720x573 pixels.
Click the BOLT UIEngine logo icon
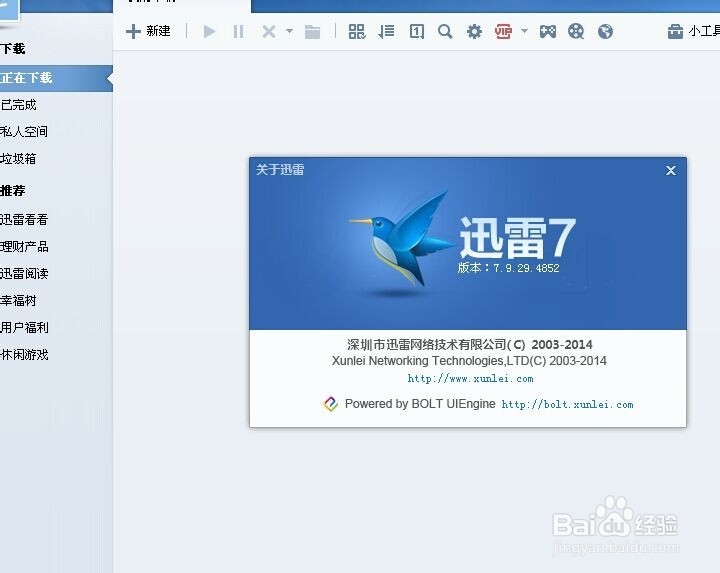331,404
